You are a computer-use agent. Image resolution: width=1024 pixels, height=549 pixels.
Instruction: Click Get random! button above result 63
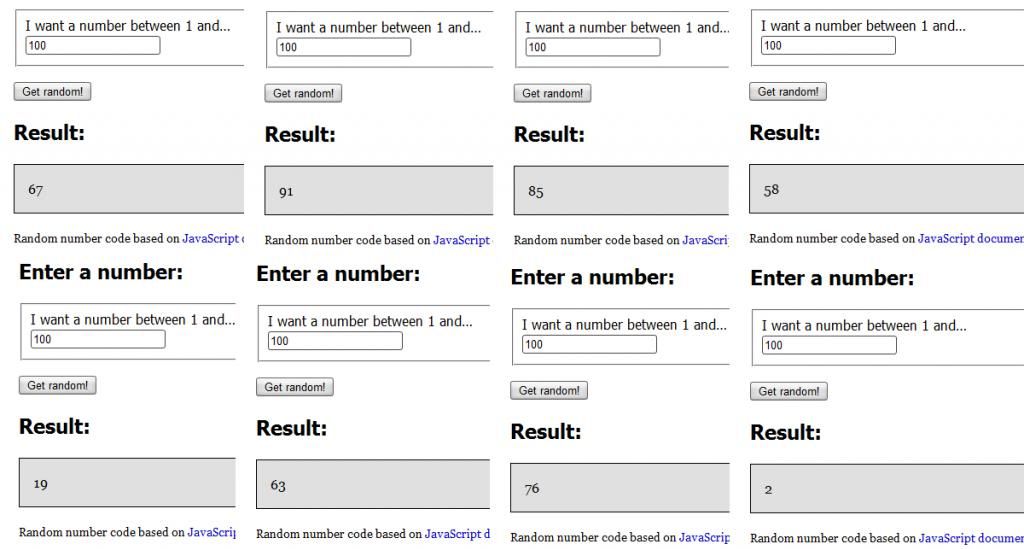coord(295,387)
